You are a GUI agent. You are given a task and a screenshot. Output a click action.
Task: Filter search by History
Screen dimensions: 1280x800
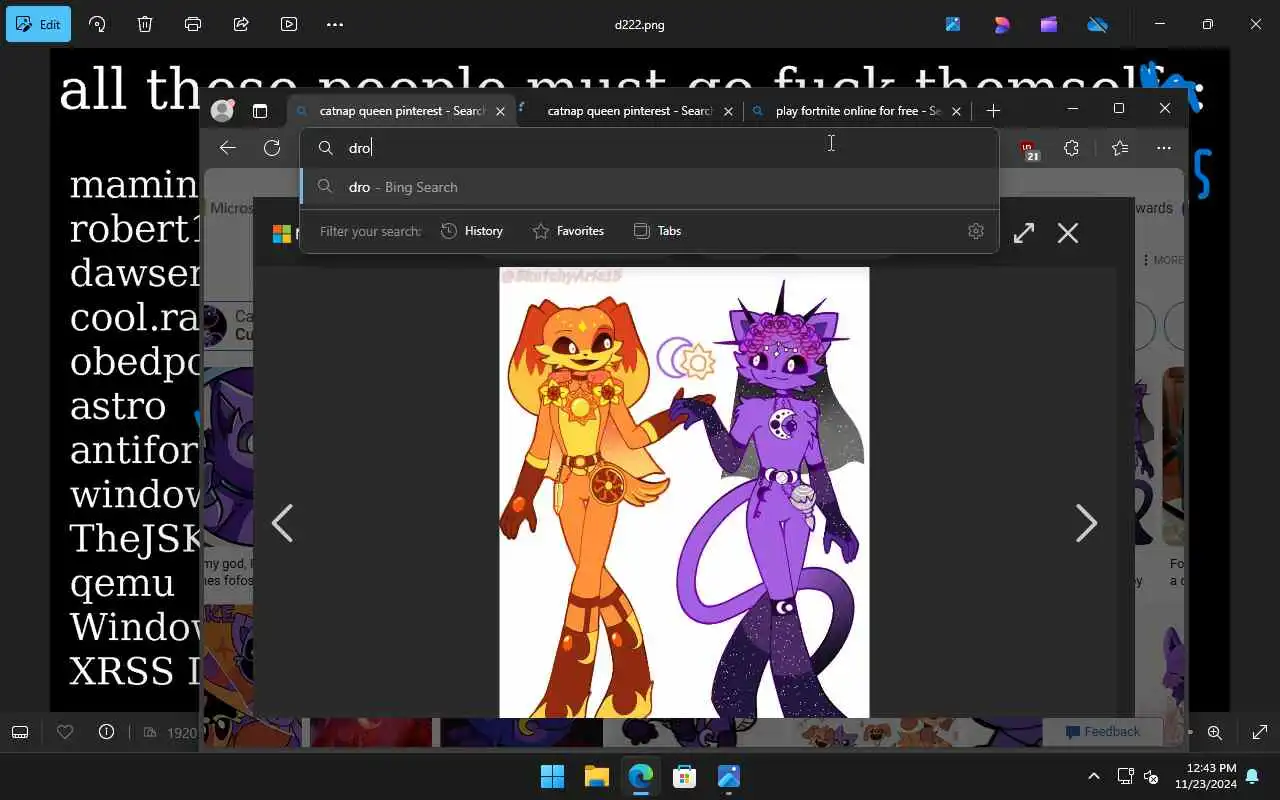tap(472, 231)
